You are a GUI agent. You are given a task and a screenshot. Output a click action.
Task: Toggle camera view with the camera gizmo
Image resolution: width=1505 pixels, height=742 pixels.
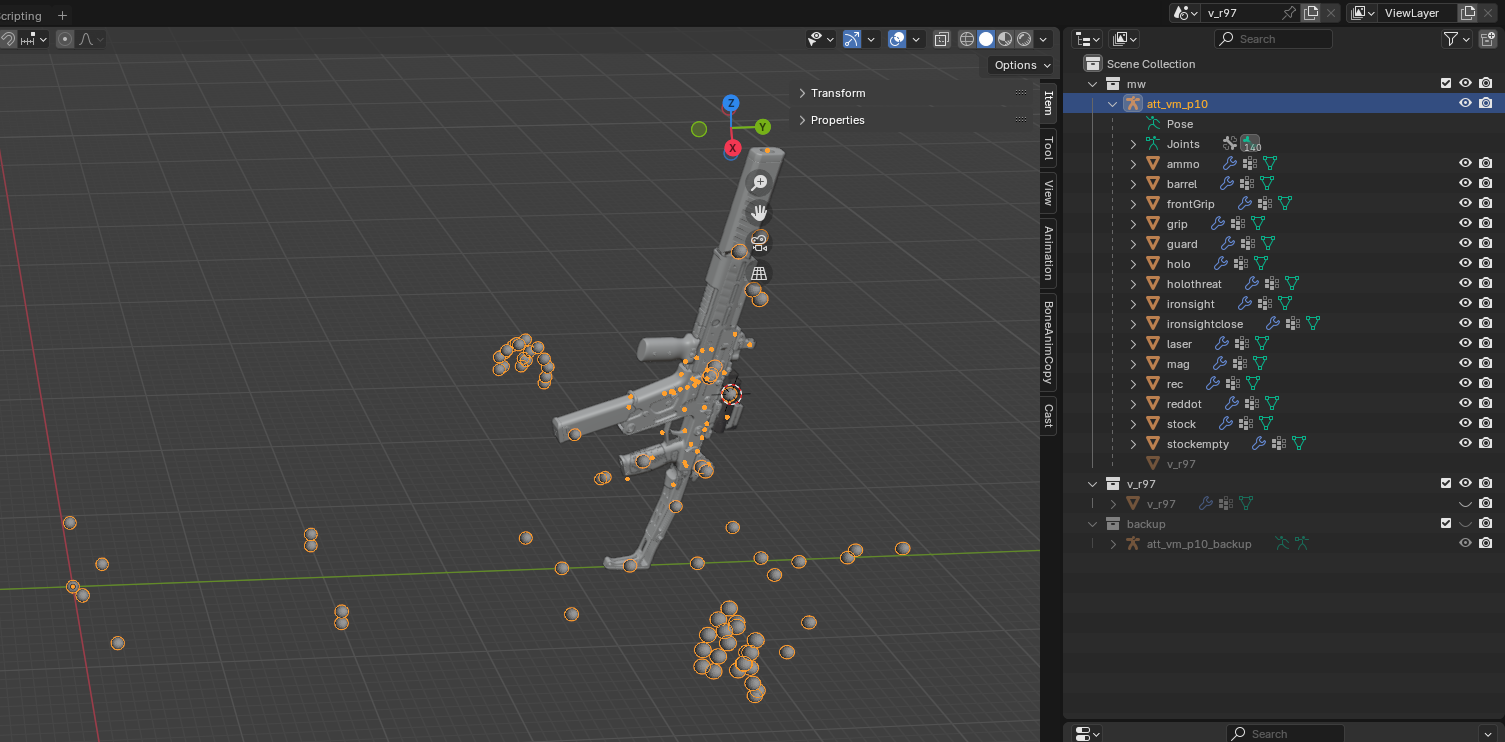pos(759,242)
